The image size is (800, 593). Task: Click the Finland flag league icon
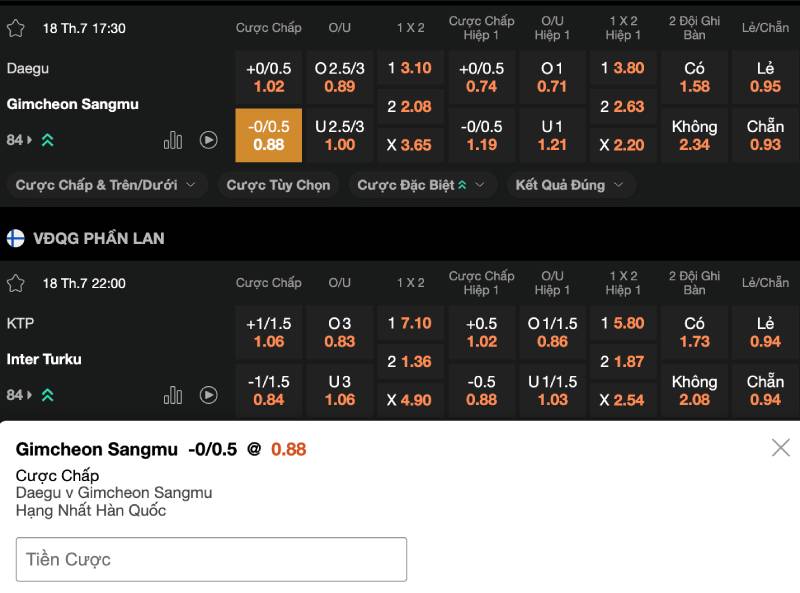click(x=16, y=238)
